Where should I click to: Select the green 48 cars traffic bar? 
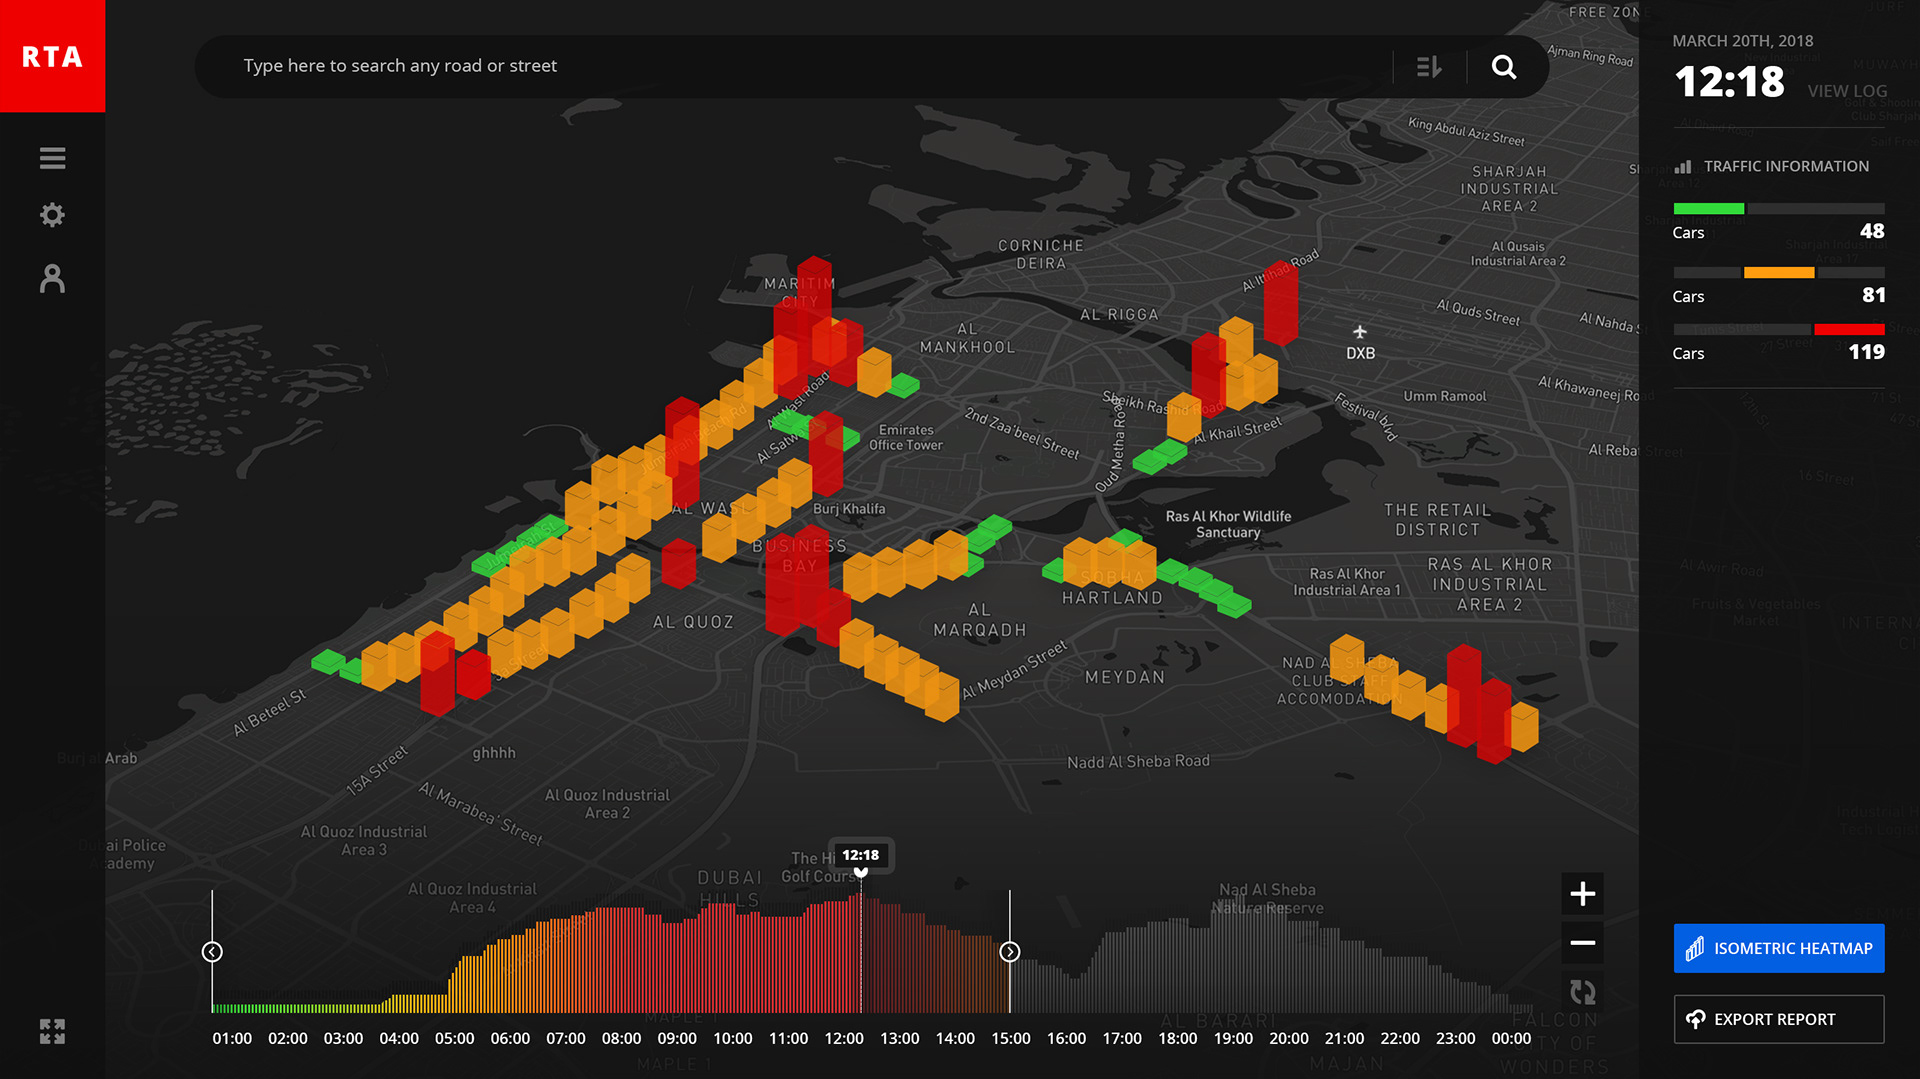tap(1708, 208)
